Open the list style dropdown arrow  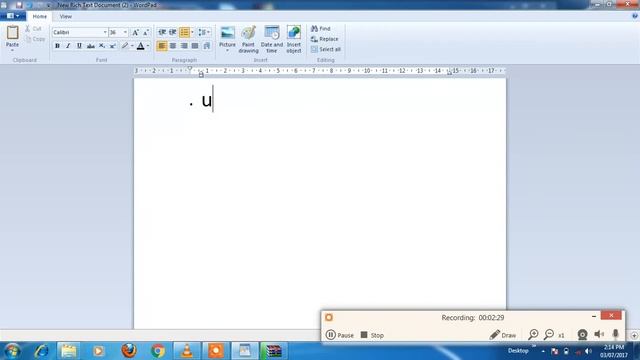(192, 32)
